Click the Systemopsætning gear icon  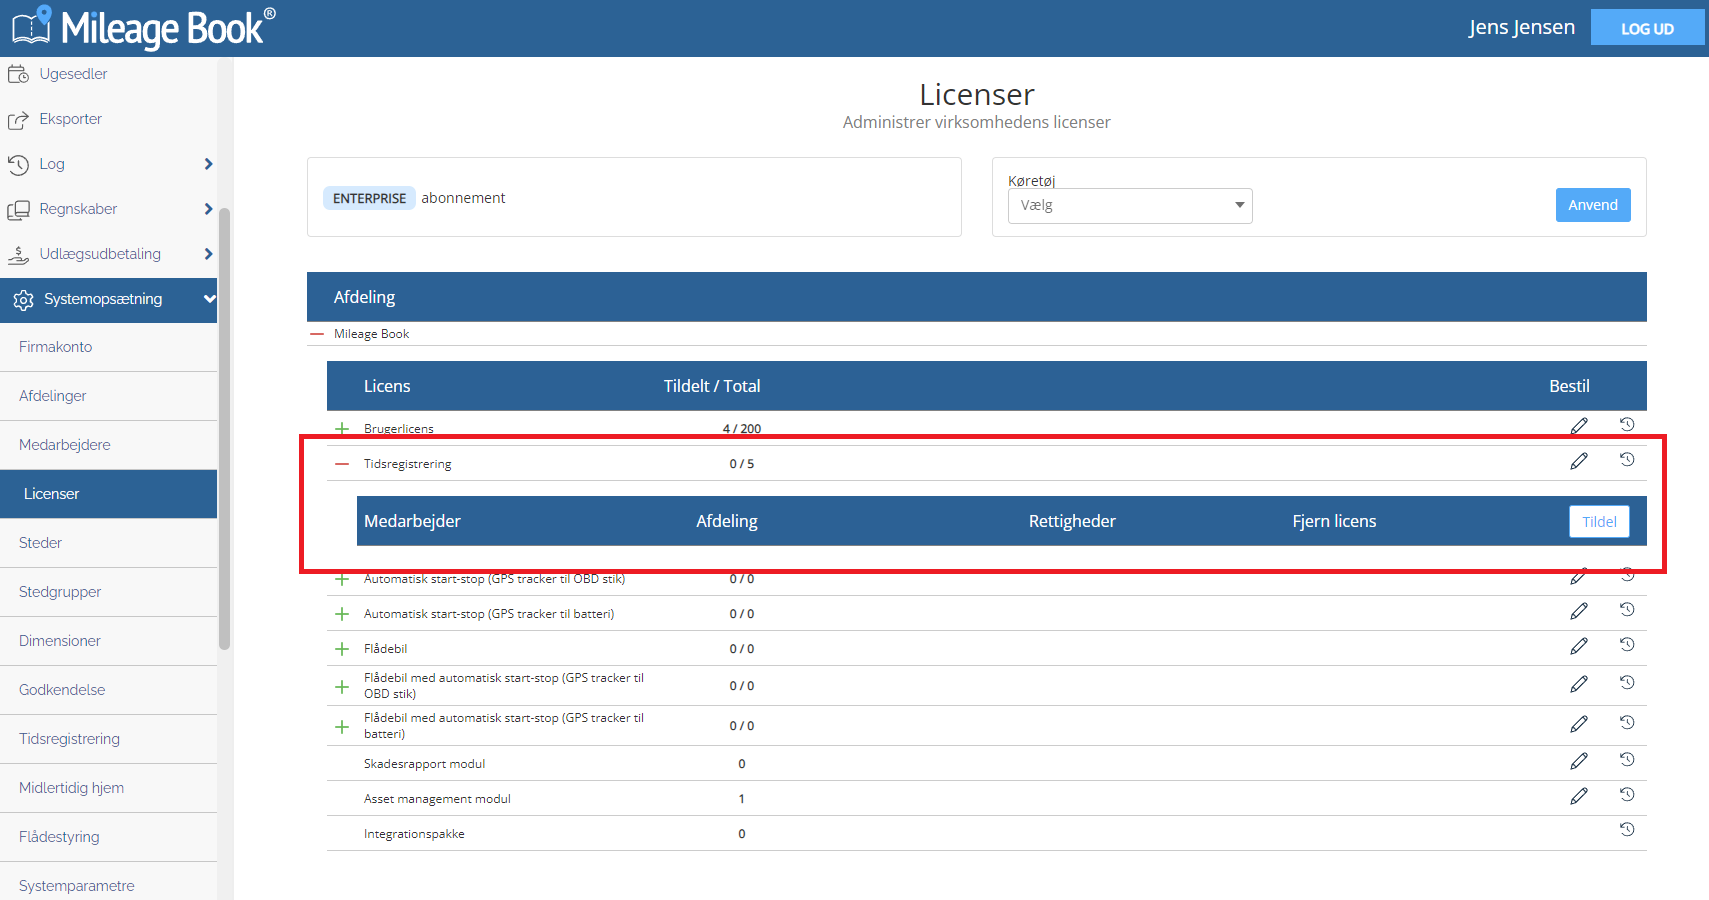pos(23,300)
